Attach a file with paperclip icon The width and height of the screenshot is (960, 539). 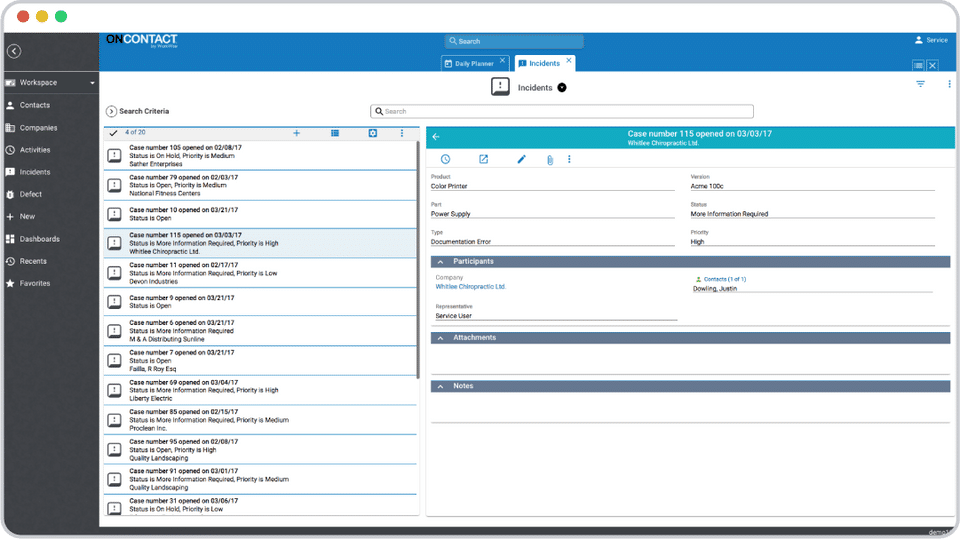[x=550, y=160]
